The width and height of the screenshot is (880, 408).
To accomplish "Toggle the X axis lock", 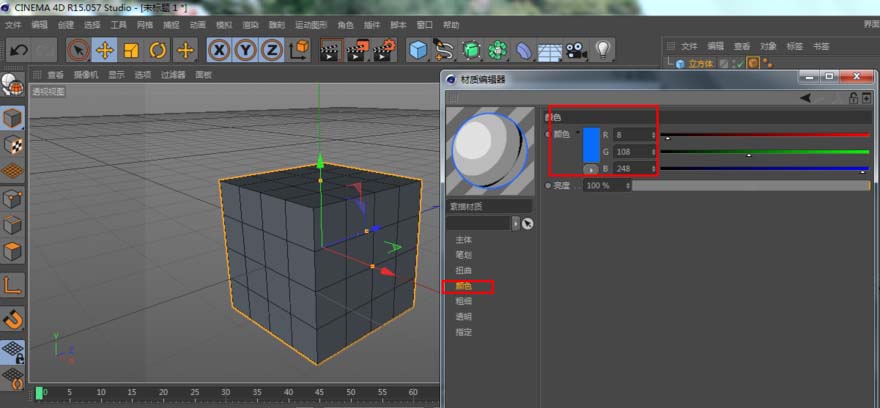I will tap(219, 50).
